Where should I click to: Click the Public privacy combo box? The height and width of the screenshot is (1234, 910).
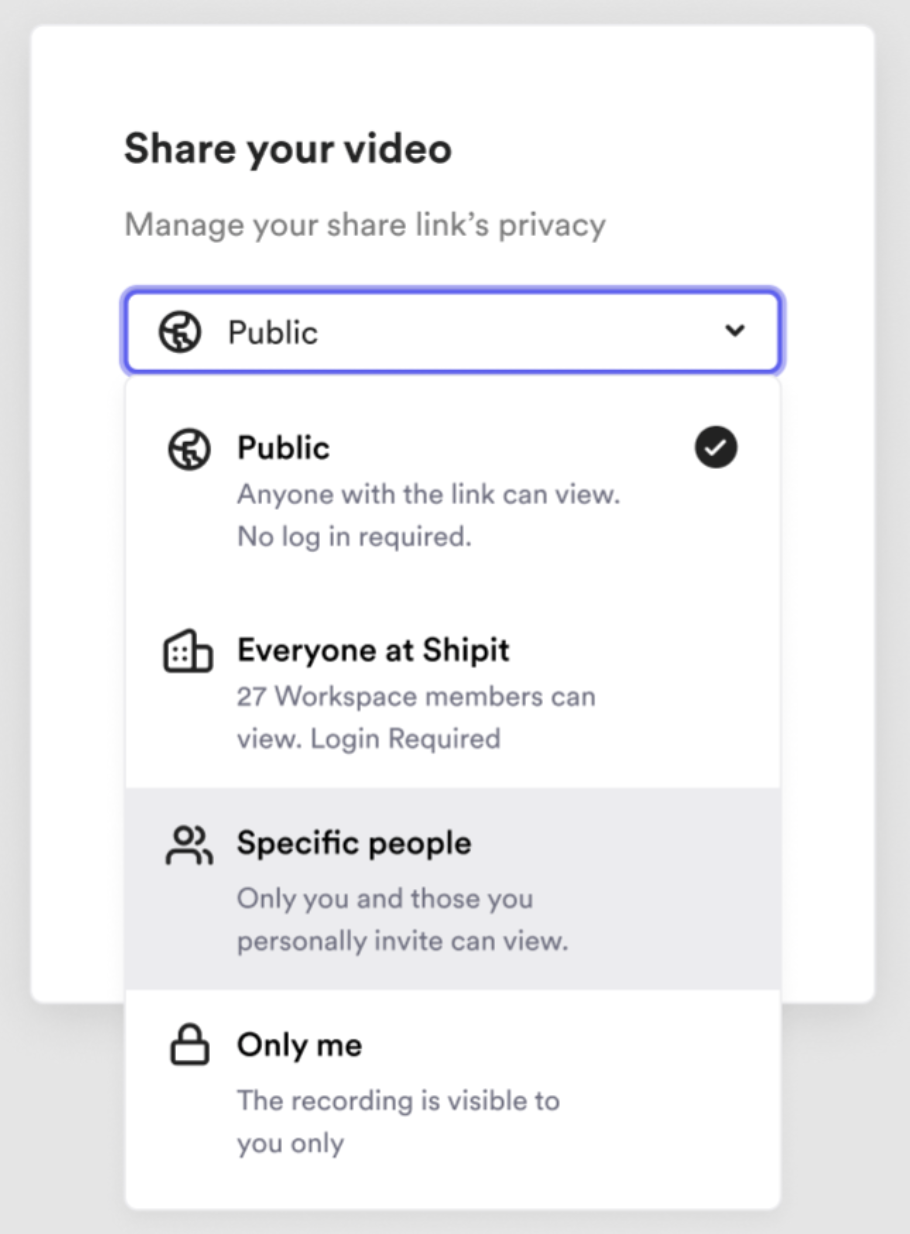click(453, 331)
